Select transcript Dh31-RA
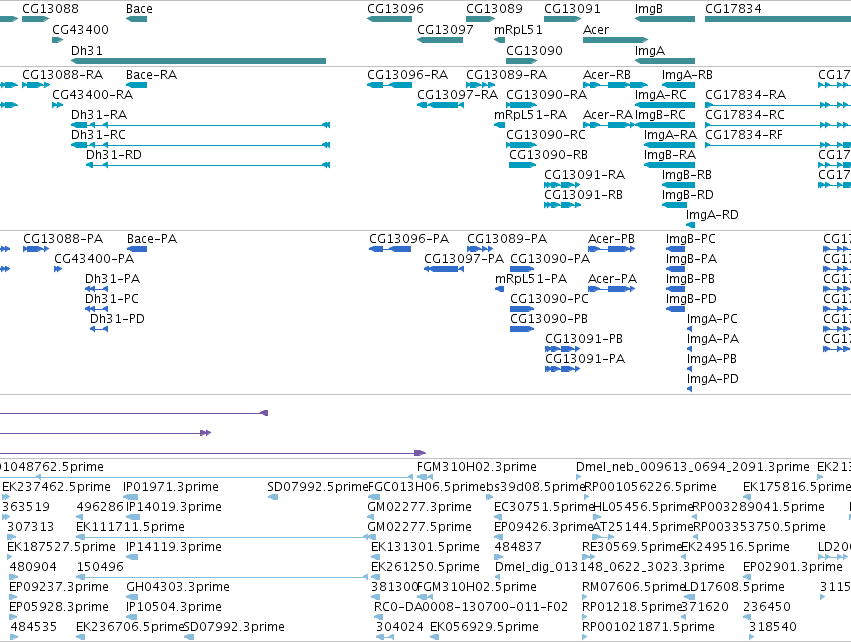 200,125
